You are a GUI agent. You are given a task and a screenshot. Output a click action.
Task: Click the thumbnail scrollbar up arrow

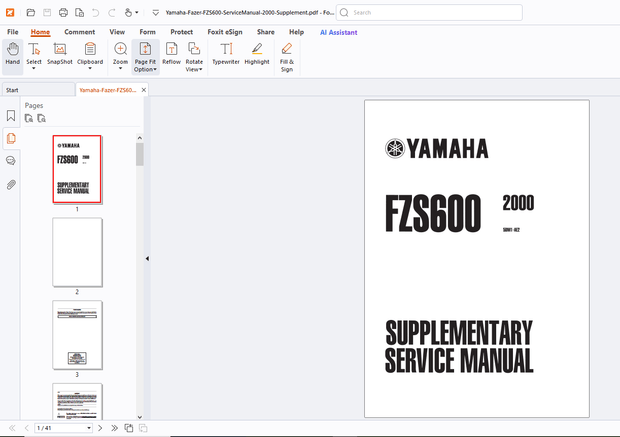click(140, 138)
